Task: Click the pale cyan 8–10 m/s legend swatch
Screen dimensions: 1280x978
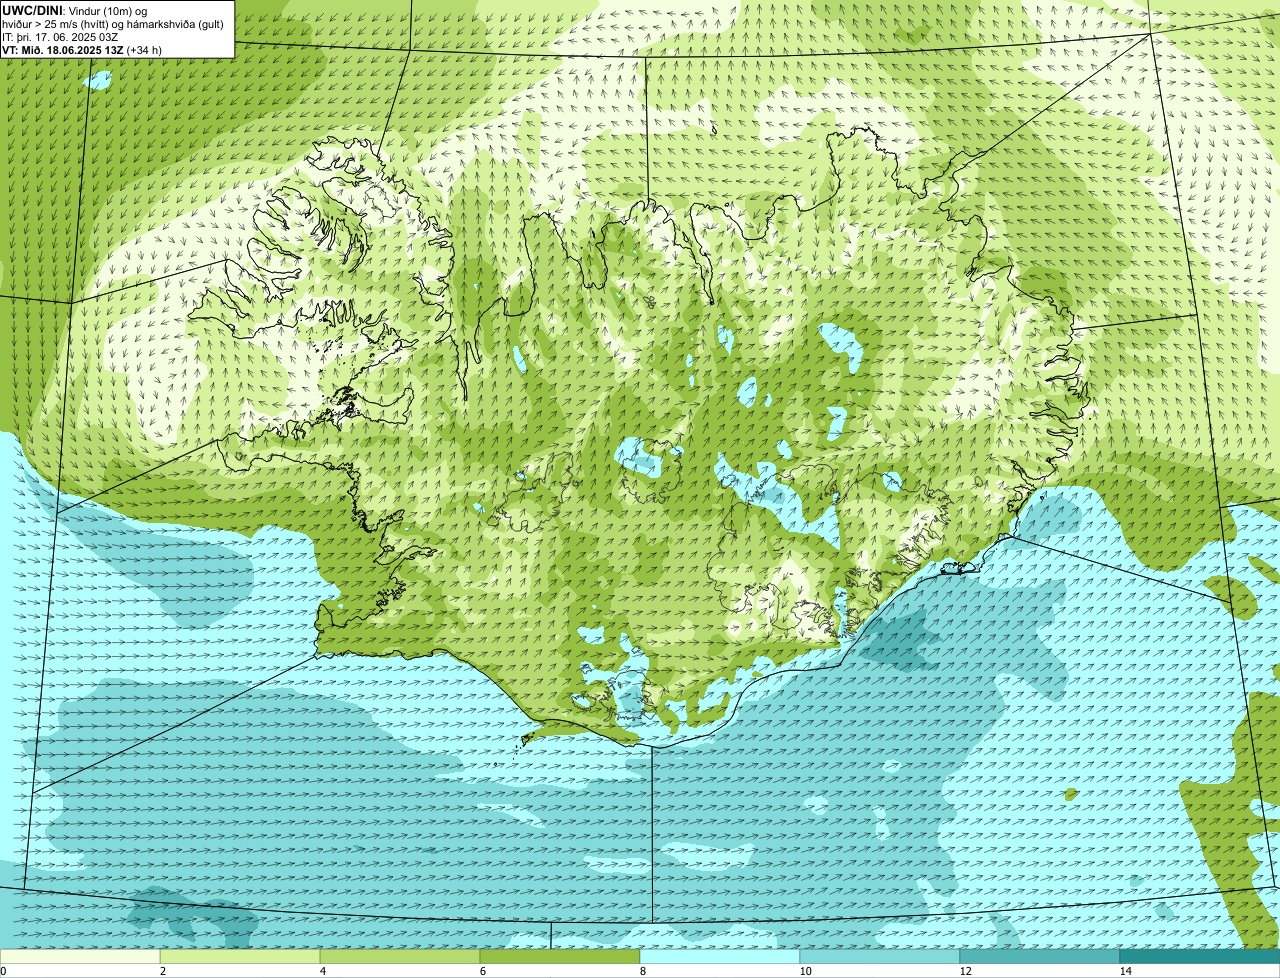Action: pyautogui.click(x=720, y=956)
